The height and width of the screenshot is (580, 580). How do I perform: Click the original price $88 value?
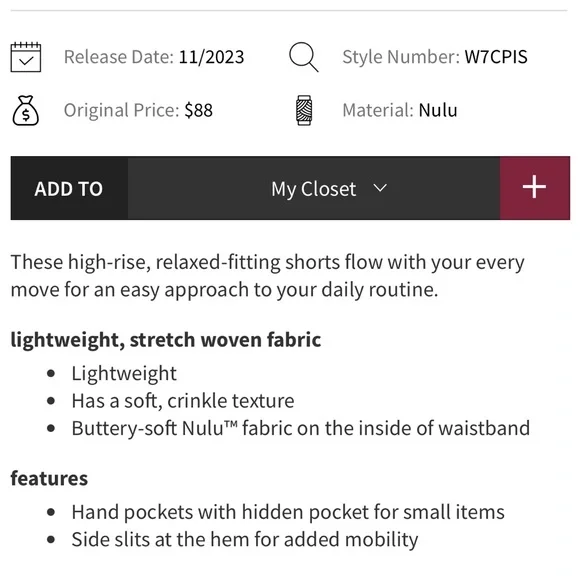coord(199,111)
